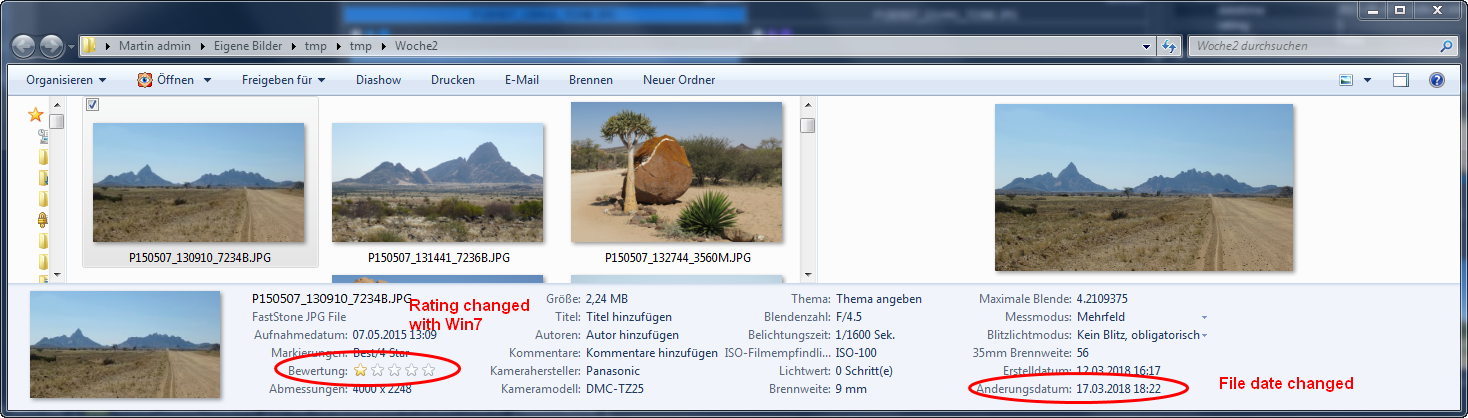Click Änderungsdatum value 17.03.2018 18:22
1468x418 pixels.
1118,389
